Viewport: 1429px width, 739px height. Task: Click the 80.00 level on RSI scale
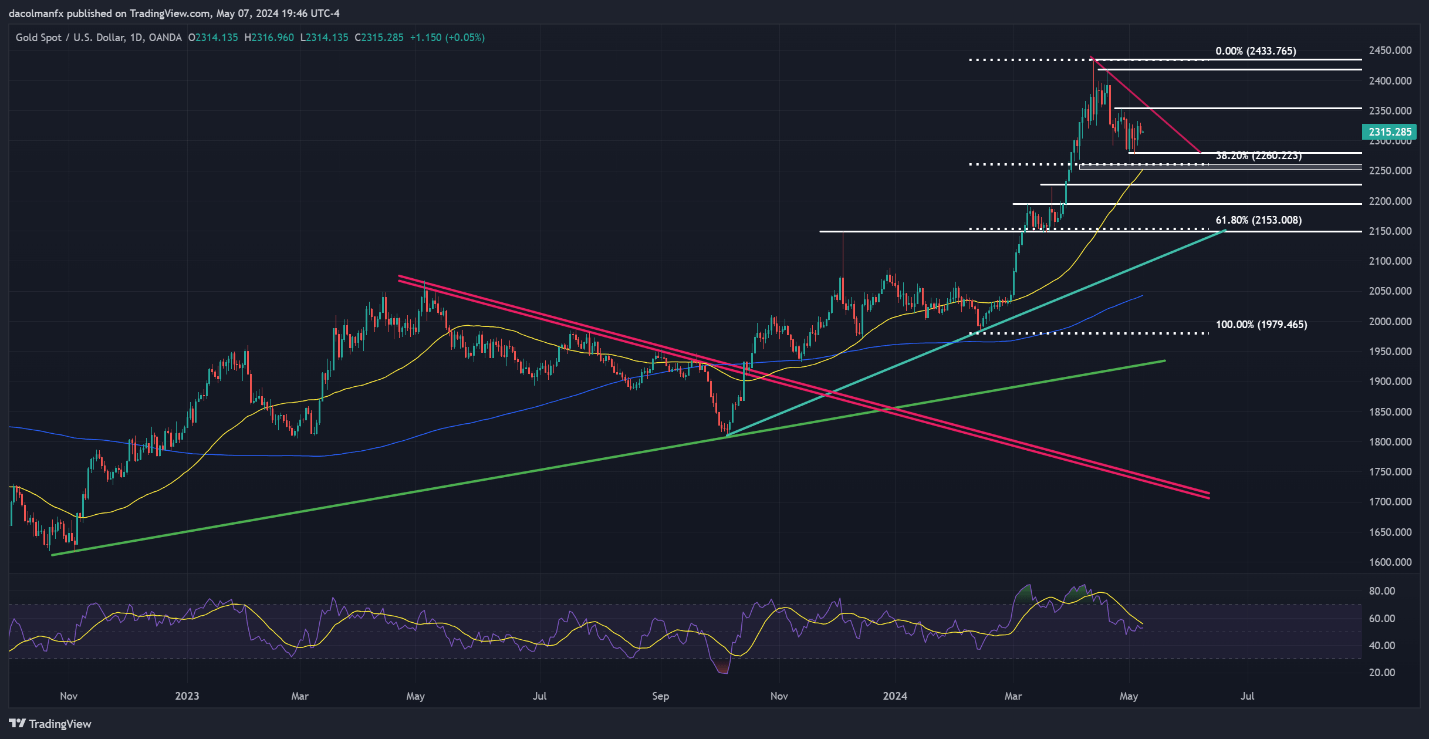coord(1380,592)
